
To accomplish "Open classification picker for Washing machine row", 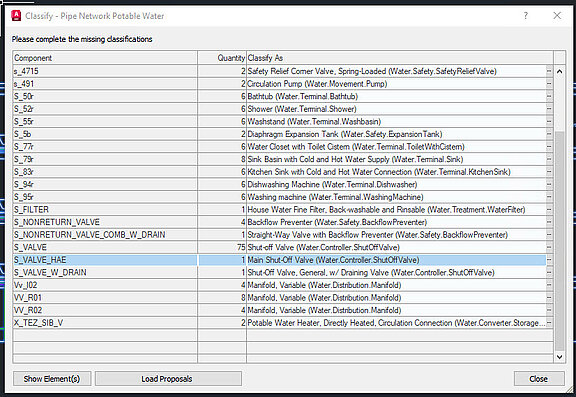I will (549, 197).
